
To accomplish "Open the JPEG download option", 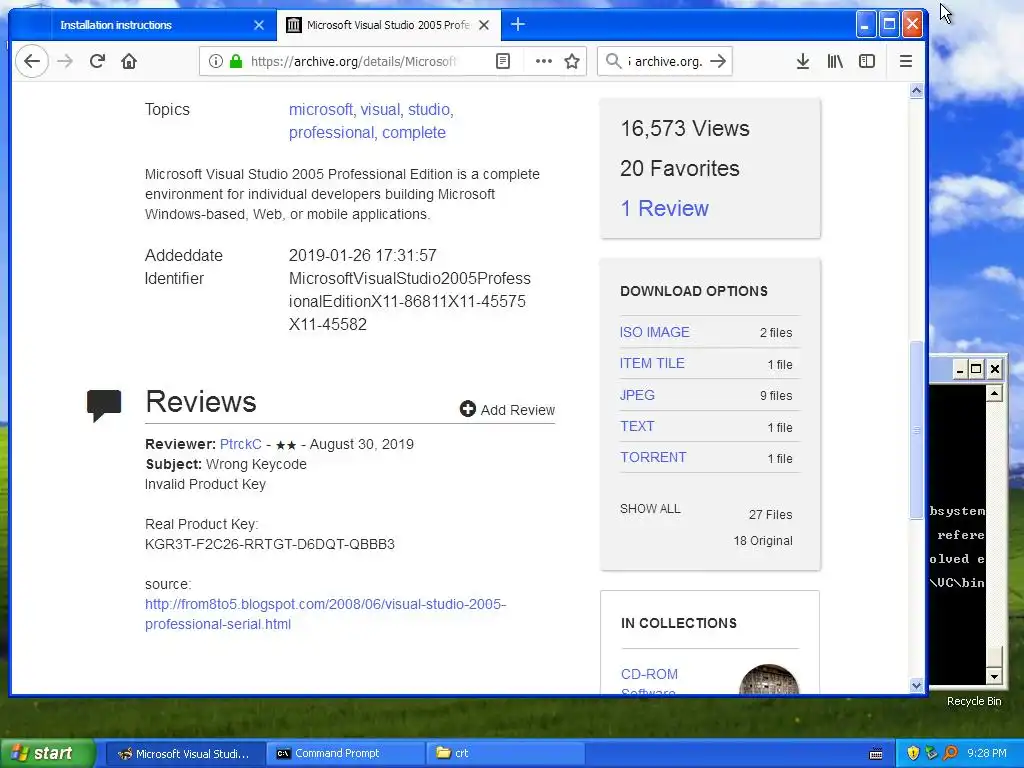I will tap(637, 395).
